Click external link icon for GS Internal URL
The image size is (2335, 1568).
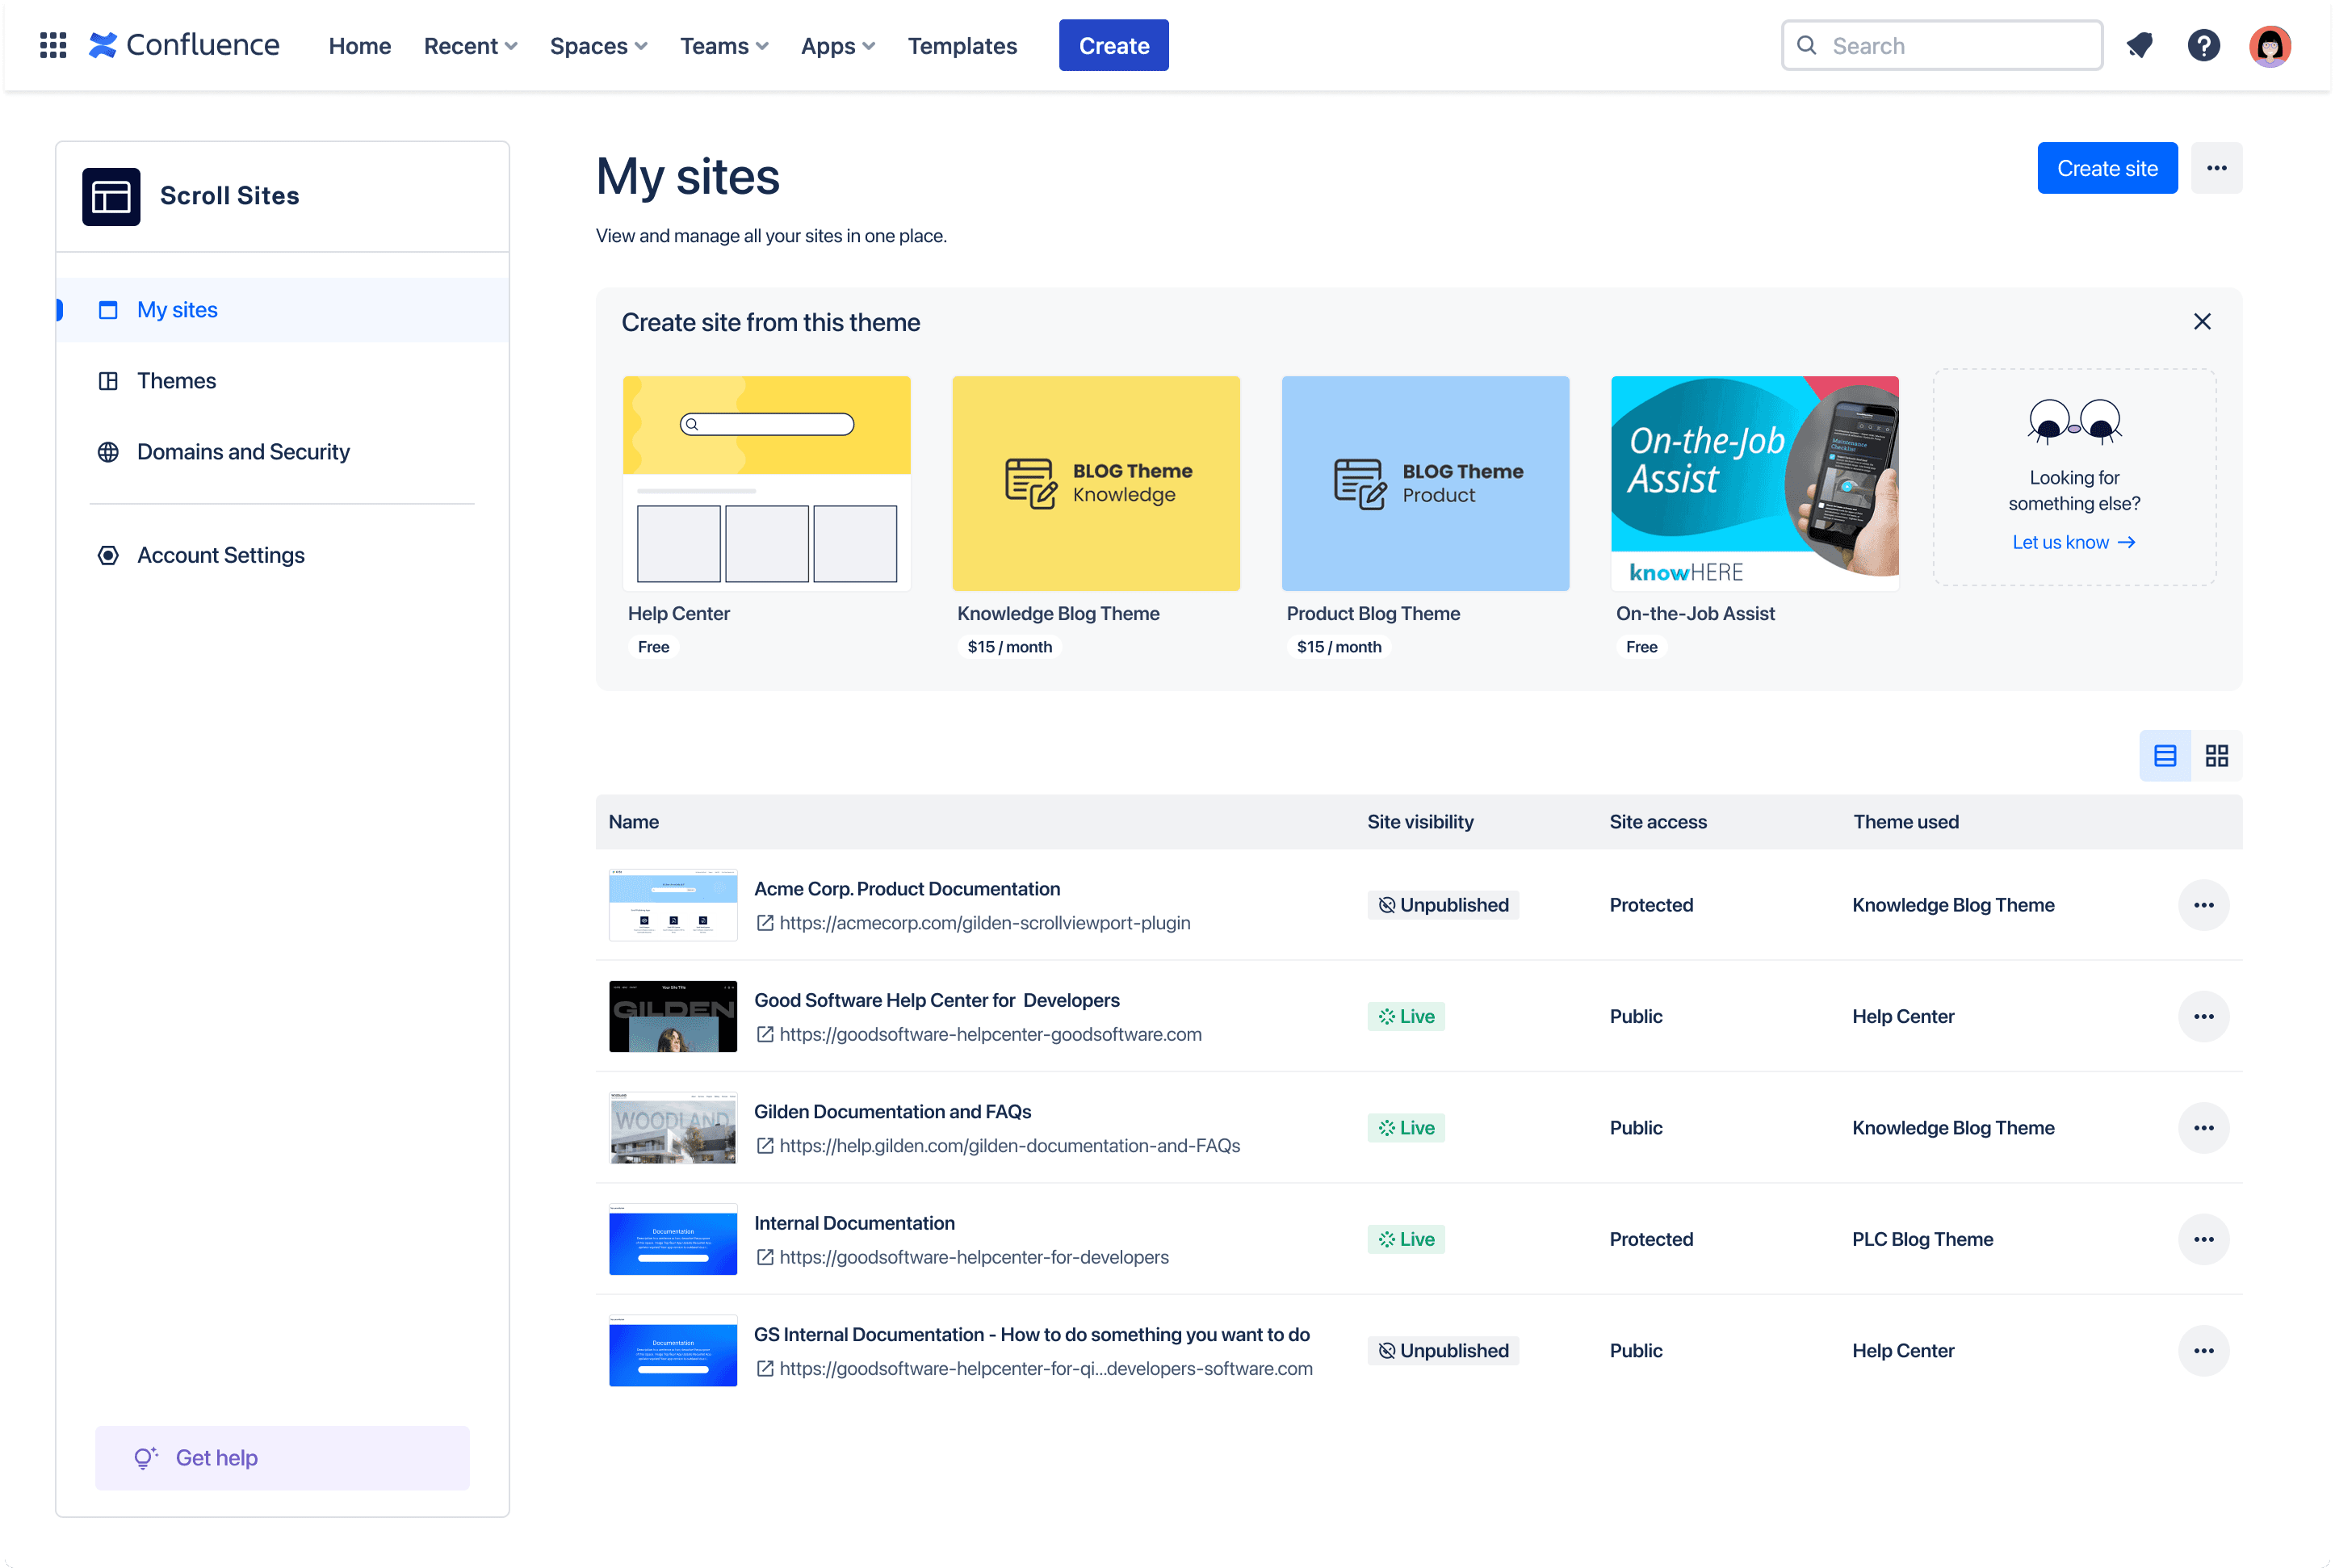(x=764, y=1368)
